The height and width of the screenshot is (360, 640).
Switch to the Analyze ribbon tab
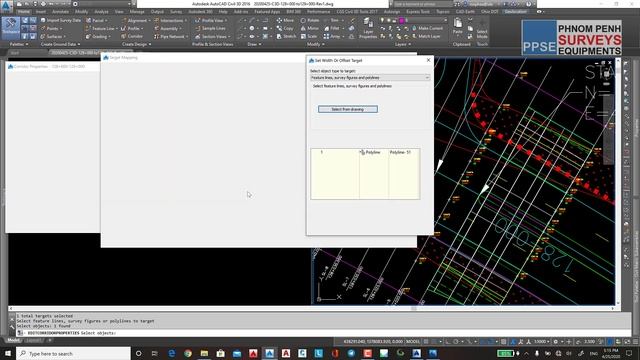click(x=101, y=12)
